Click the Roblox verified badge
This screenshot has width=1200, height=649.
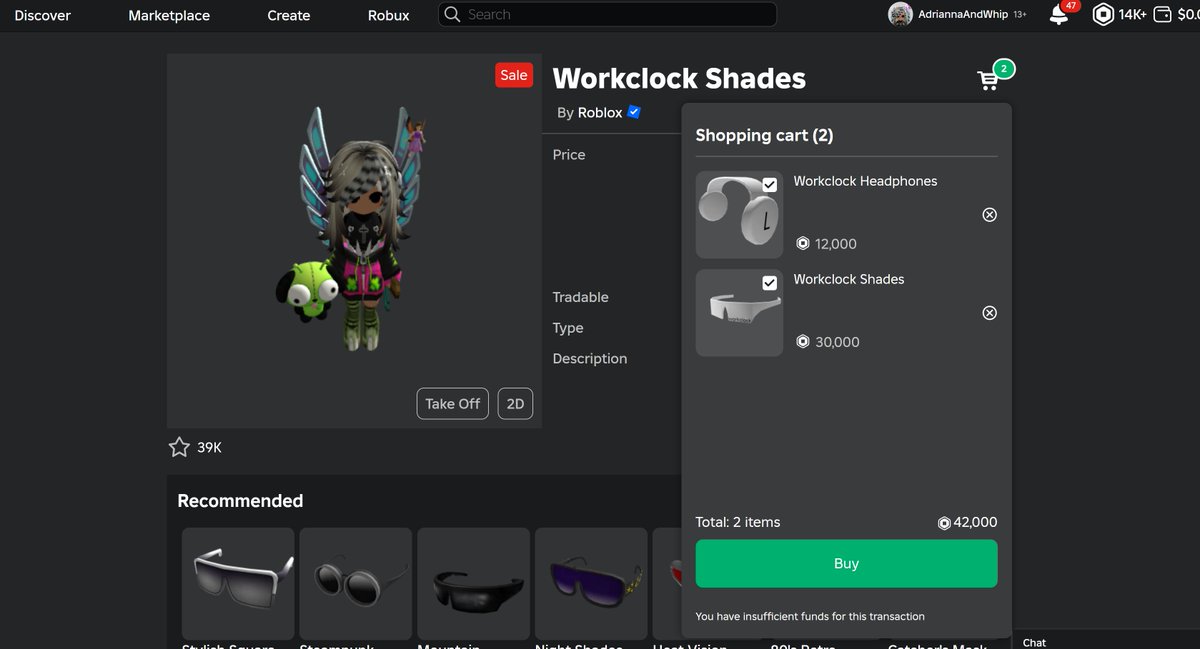pyautogui.click(x=634, y=112)
